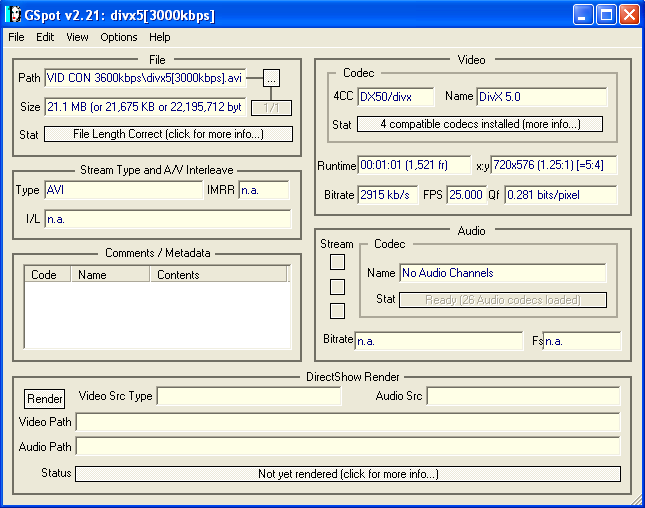Open the Help menu

click(x=160, y=37)
